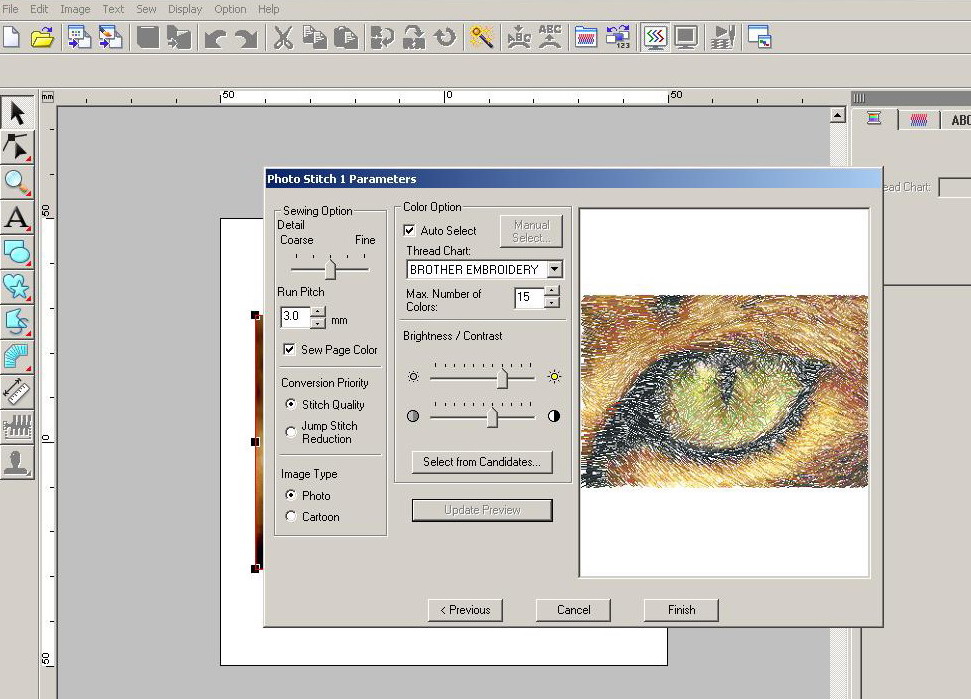Open the Sew menu
Image resolution: width=971 pixels, height=699 pixels.
point(146,9)
